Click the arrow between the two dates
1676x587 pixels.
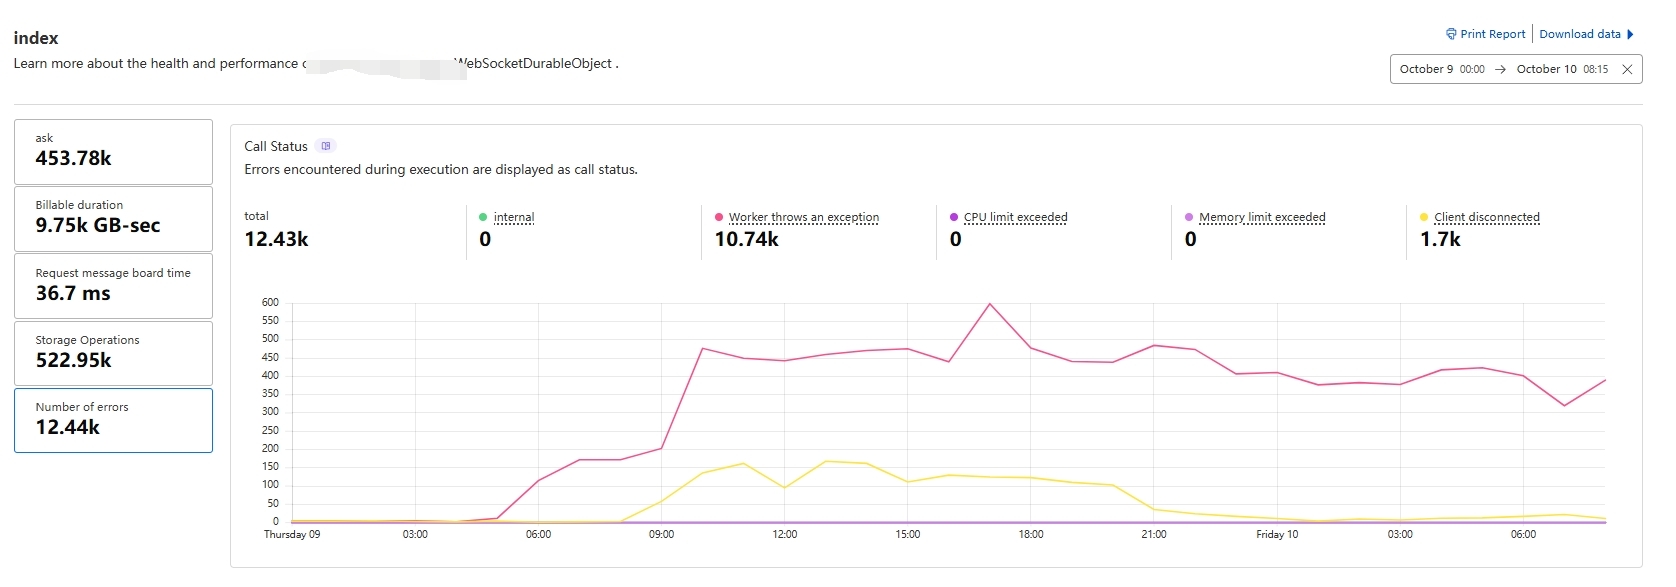[x=1500, y=69]
